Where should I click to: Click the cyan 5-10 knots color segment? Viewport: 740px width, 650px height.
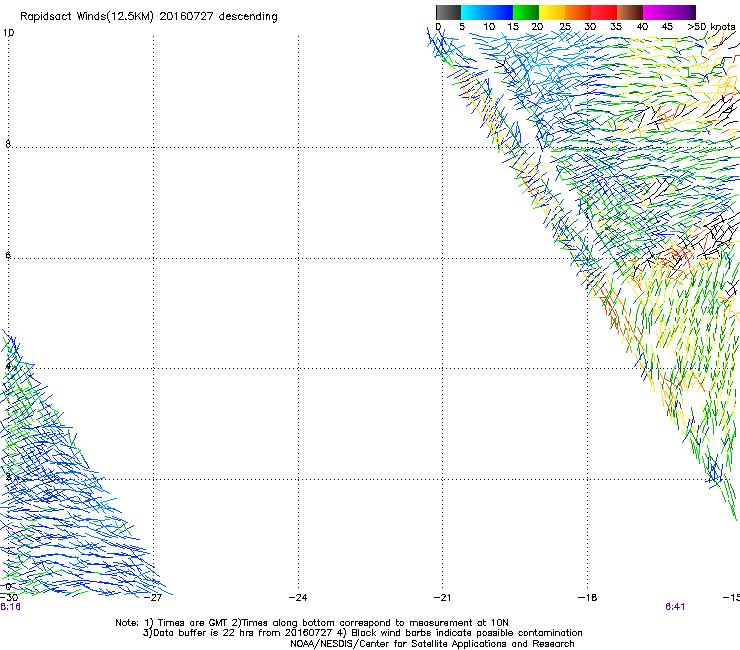point(474,12)
